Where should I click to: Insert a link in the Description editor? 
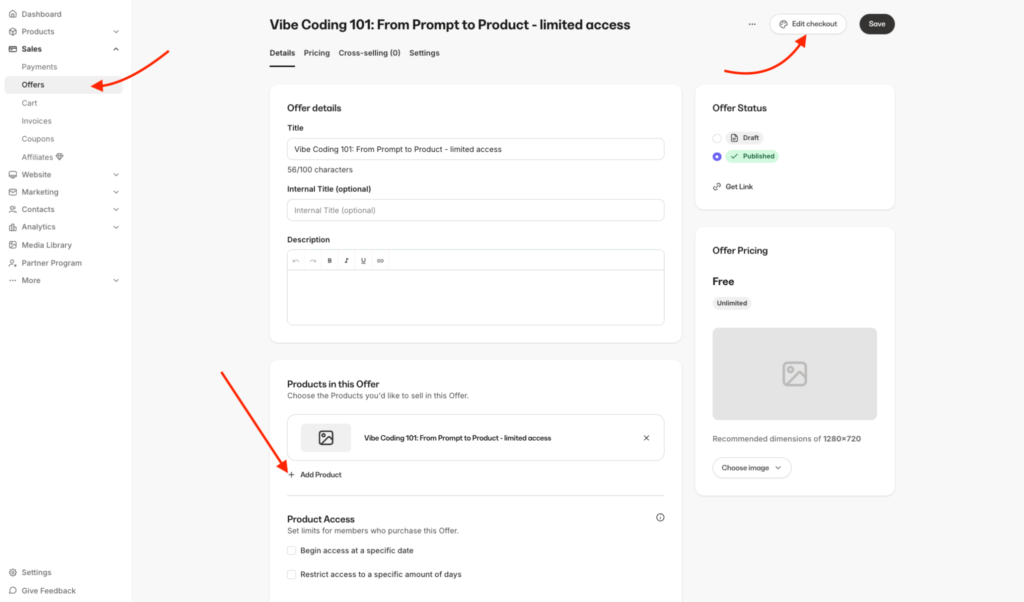tap(380, 260)
